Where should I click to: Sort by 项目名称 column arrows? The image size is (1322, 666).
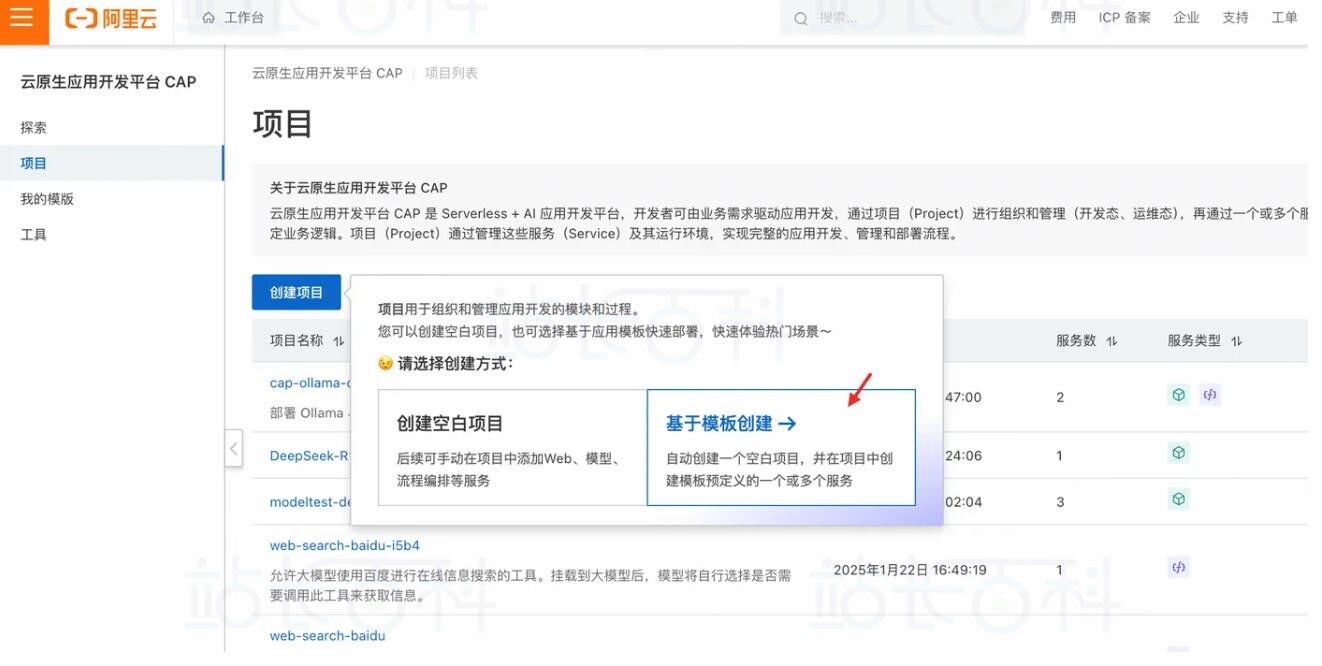click(339, 341)
